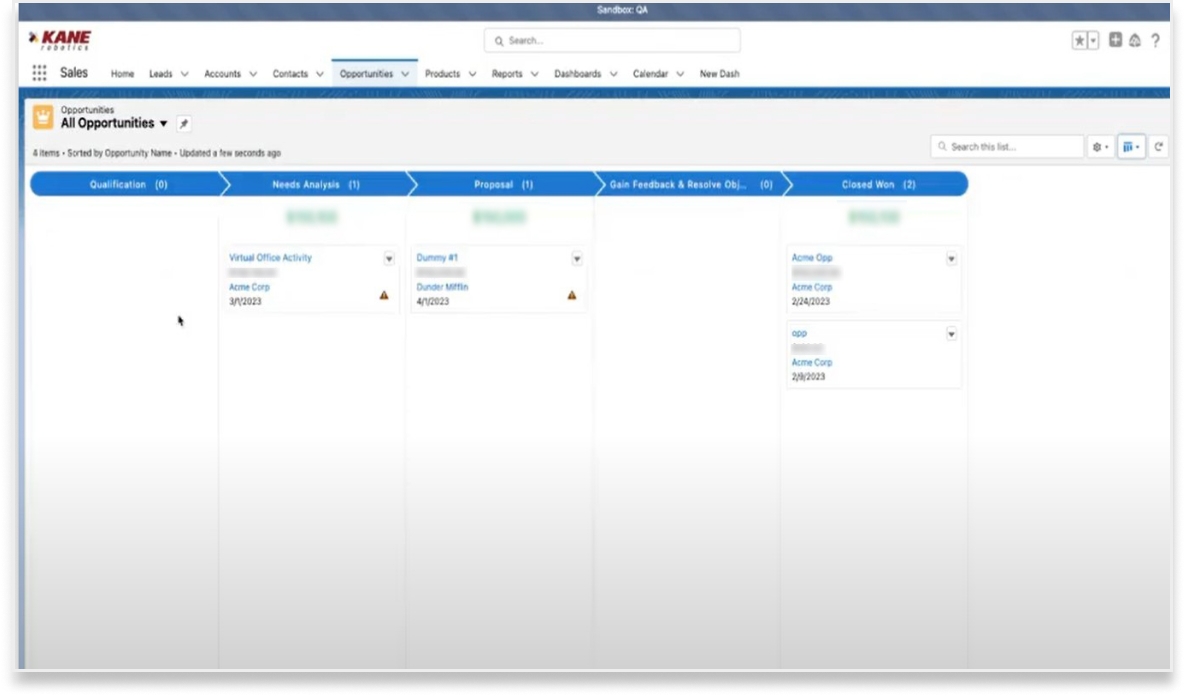Open the Kanban display-as dropdown
This screenshot has width=1185, height=696.
pyautogui.click(x=1131, y=147)
